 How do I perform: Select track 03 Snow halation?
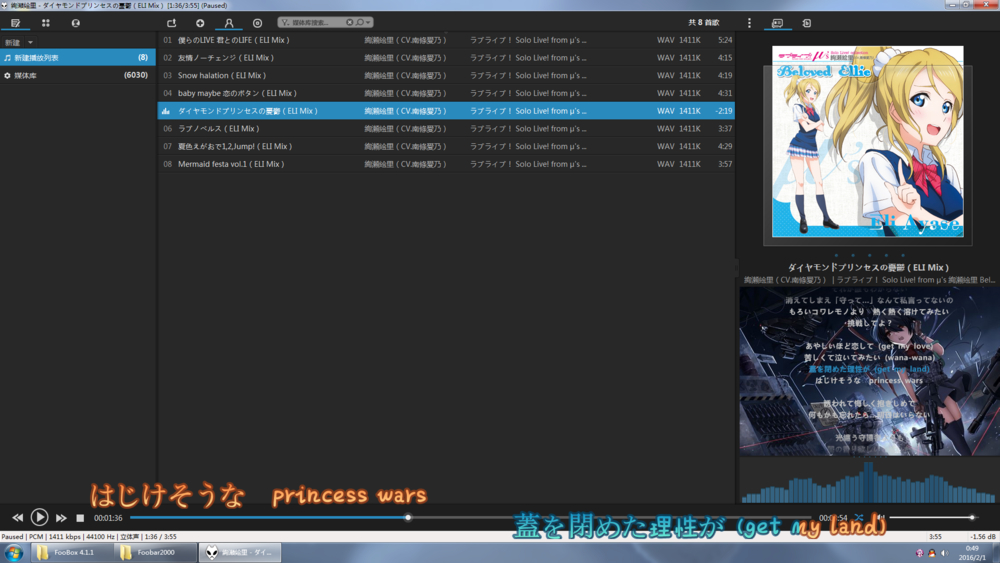tap(446, 75)
